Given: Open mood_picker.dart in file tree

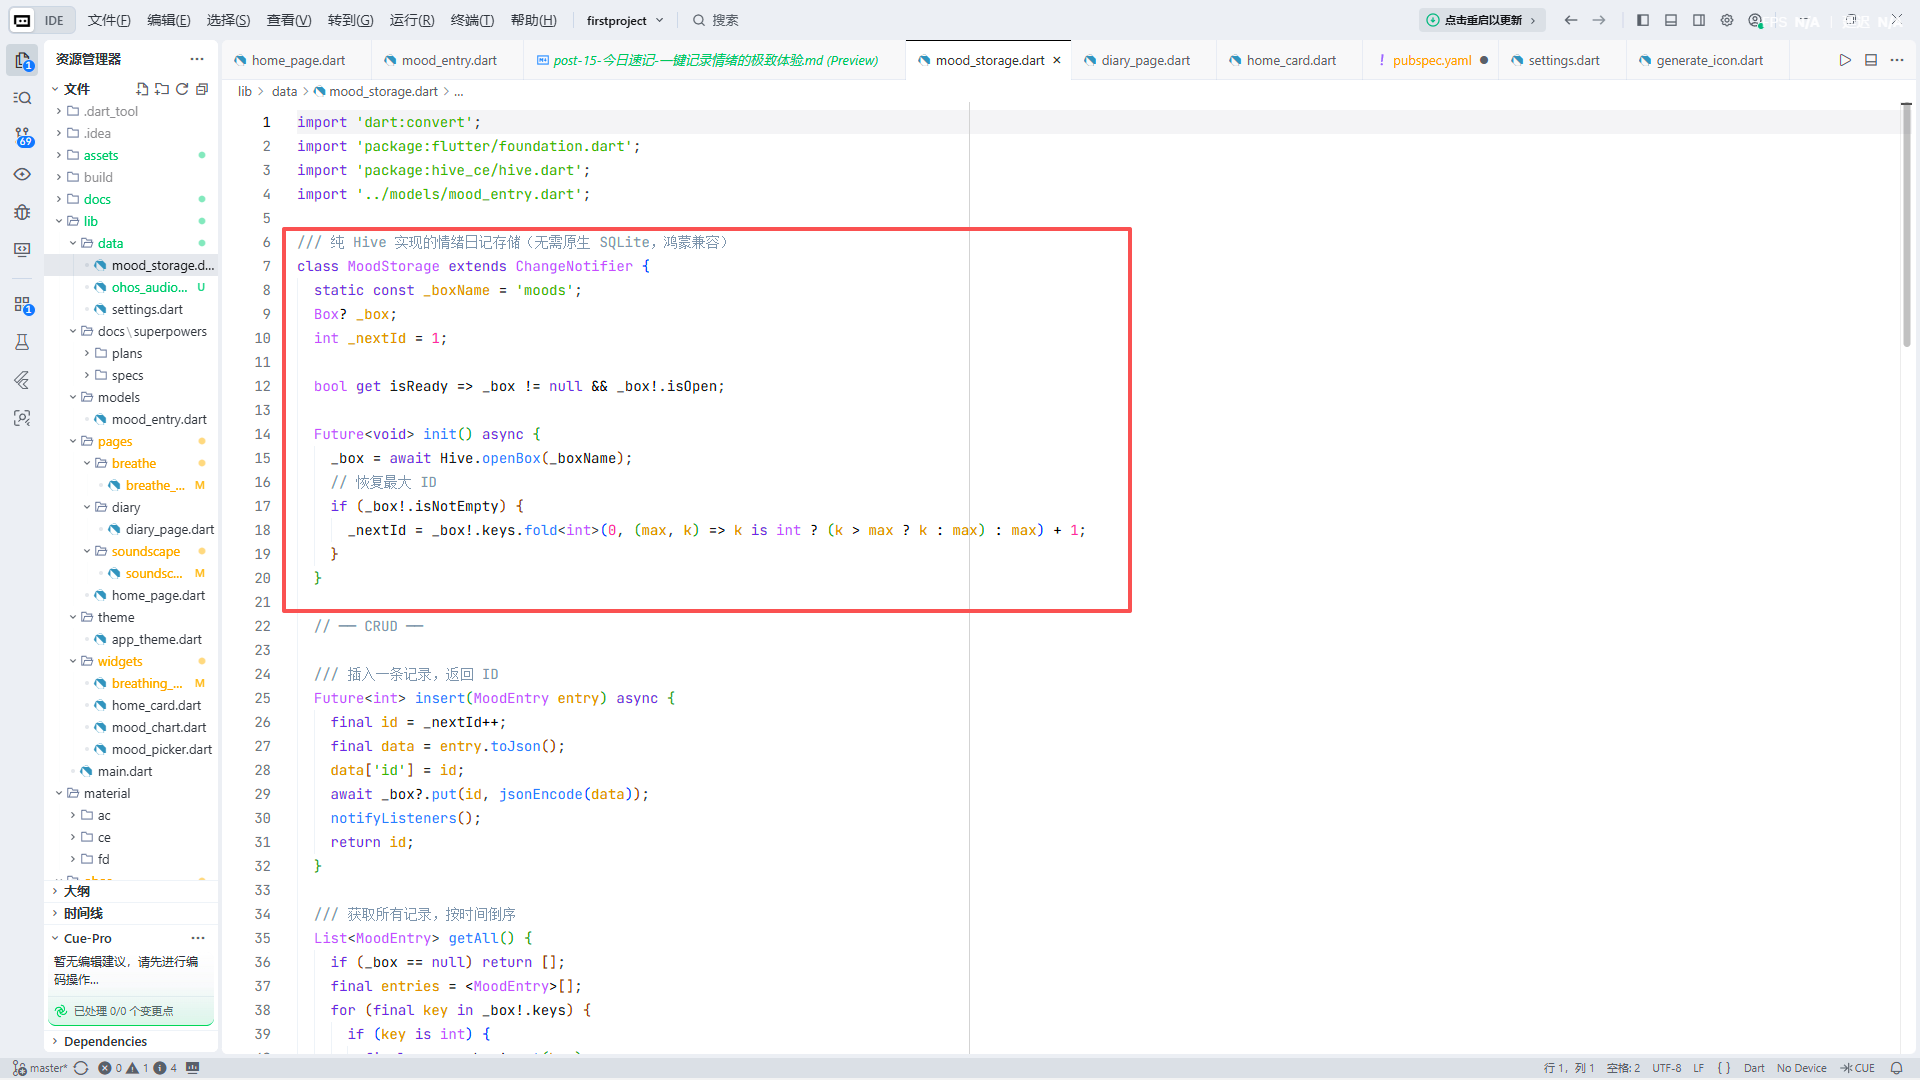Looking at the screenshot, I should (x=161, y=749).
